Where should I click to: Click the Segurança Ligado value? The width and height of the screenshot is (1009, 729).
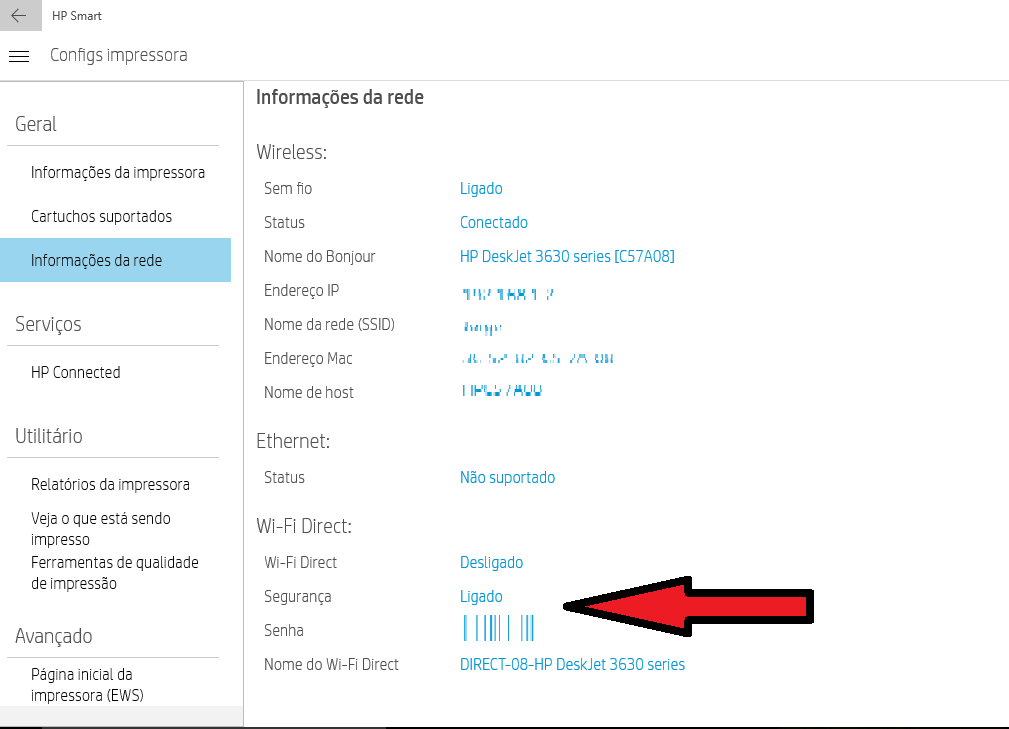pos(481,596)
